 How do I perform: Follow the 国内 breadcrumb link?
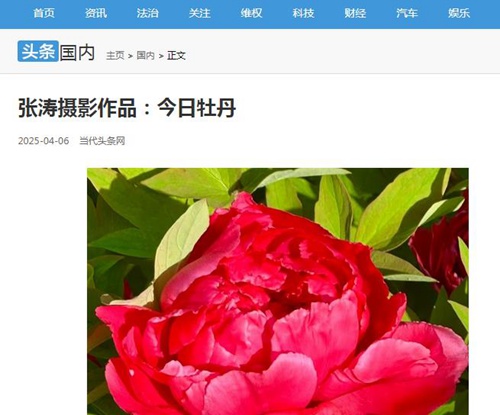point(146,55)
